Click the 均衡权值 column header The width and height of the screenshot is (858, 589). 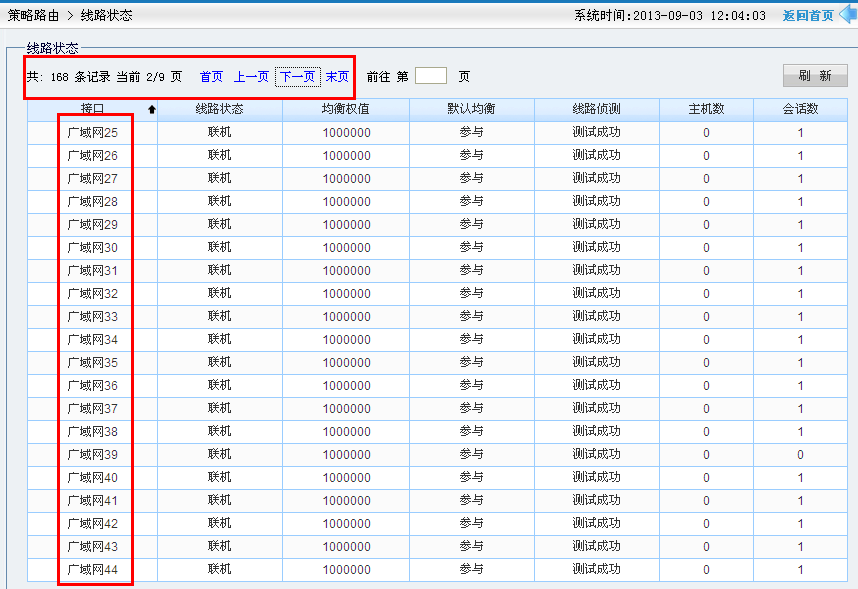click(346, 109)
